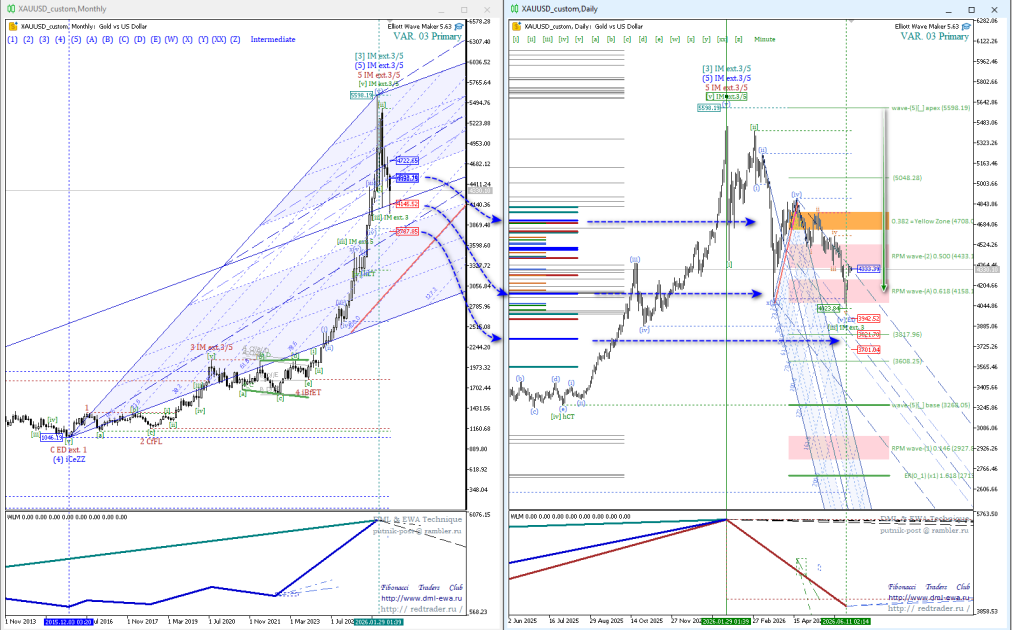
Task: Click the '(5048.28)' level label in Daily chart
Action: [907, 178]
